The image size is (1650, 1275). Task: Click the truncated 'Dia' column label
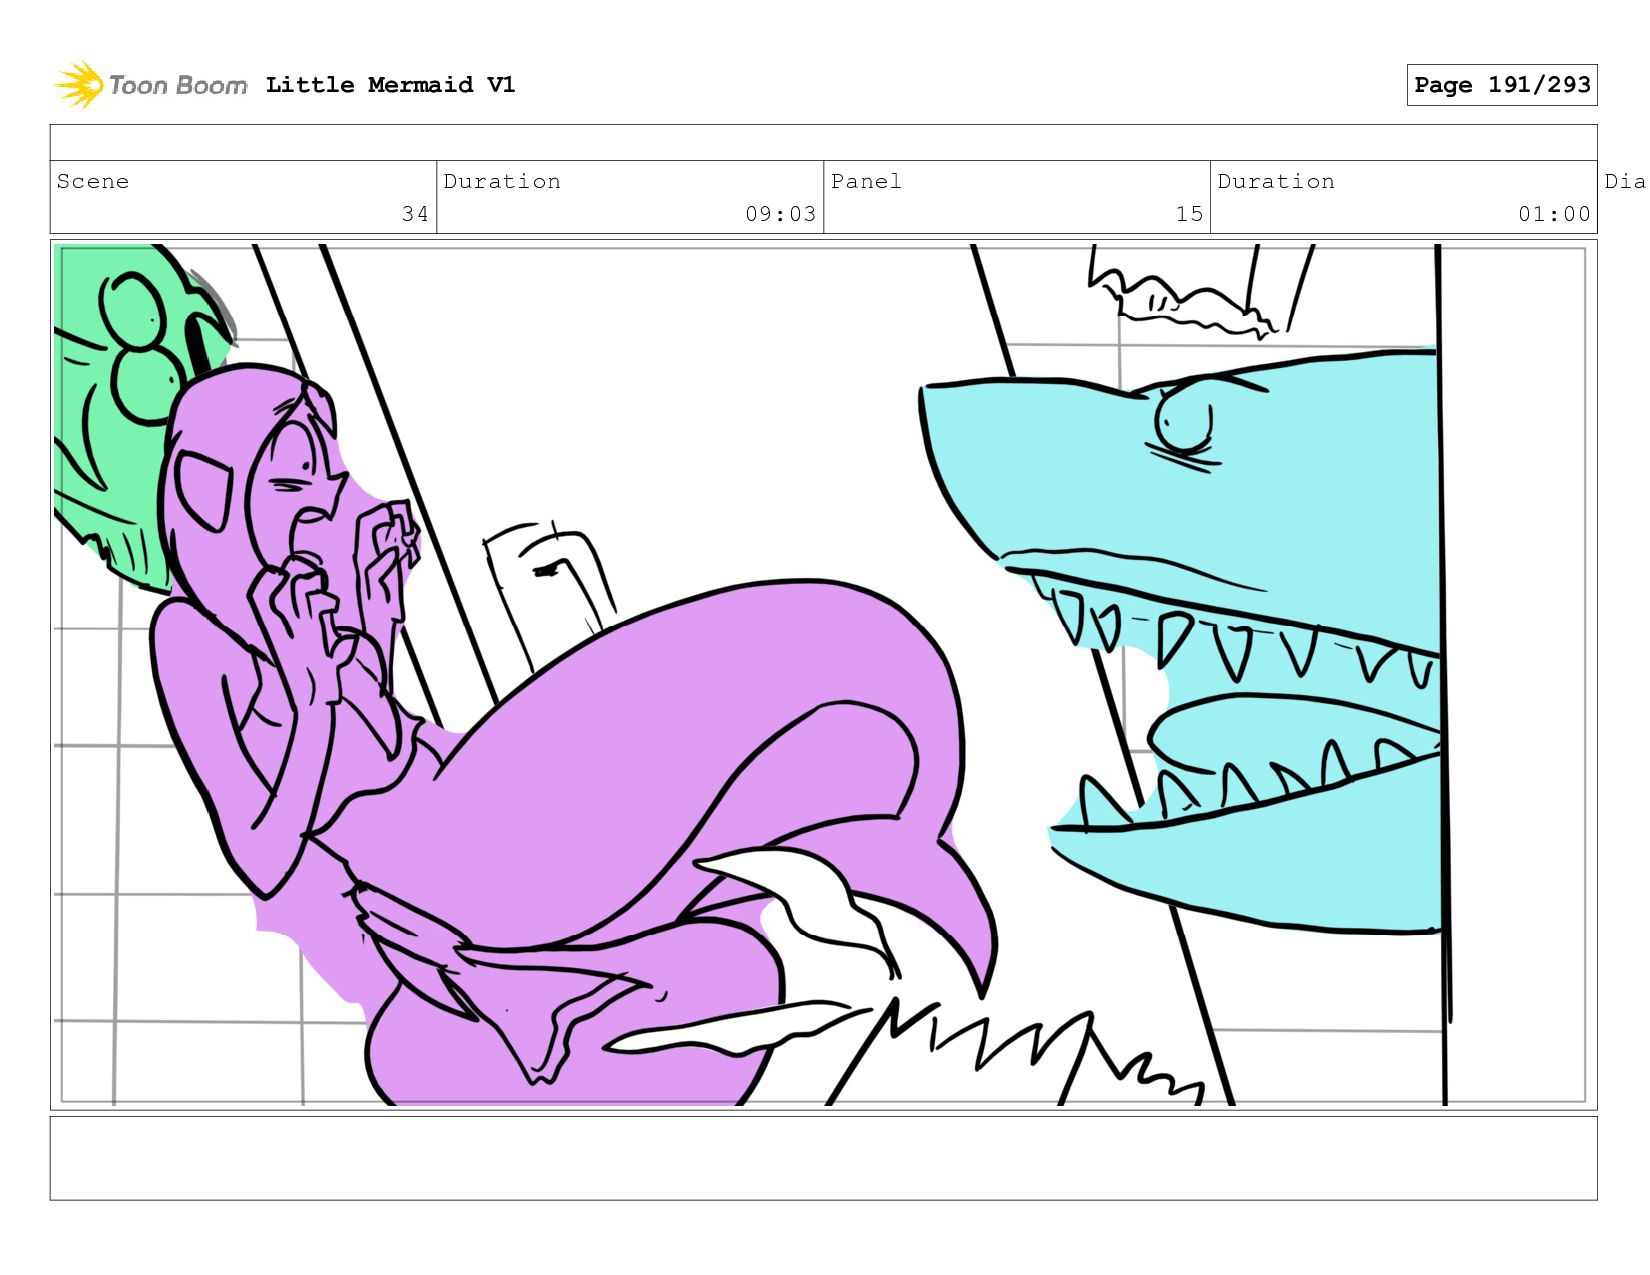coord(1625,181)
